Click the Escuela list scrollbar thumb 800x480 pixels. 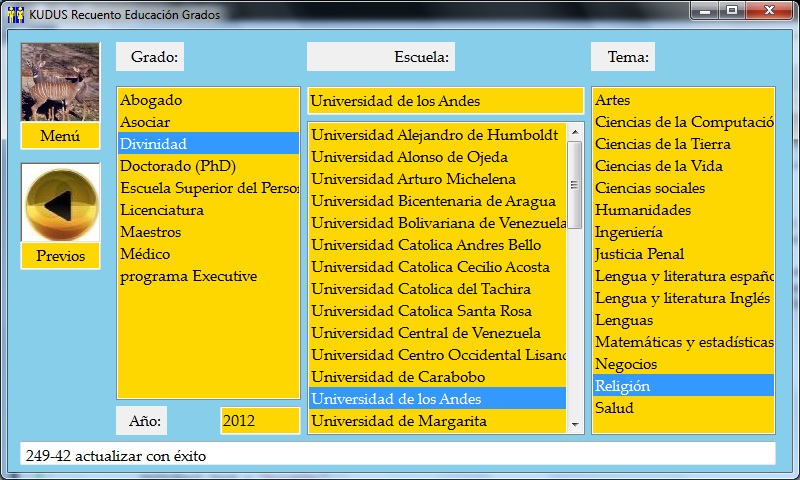(575, 185)
